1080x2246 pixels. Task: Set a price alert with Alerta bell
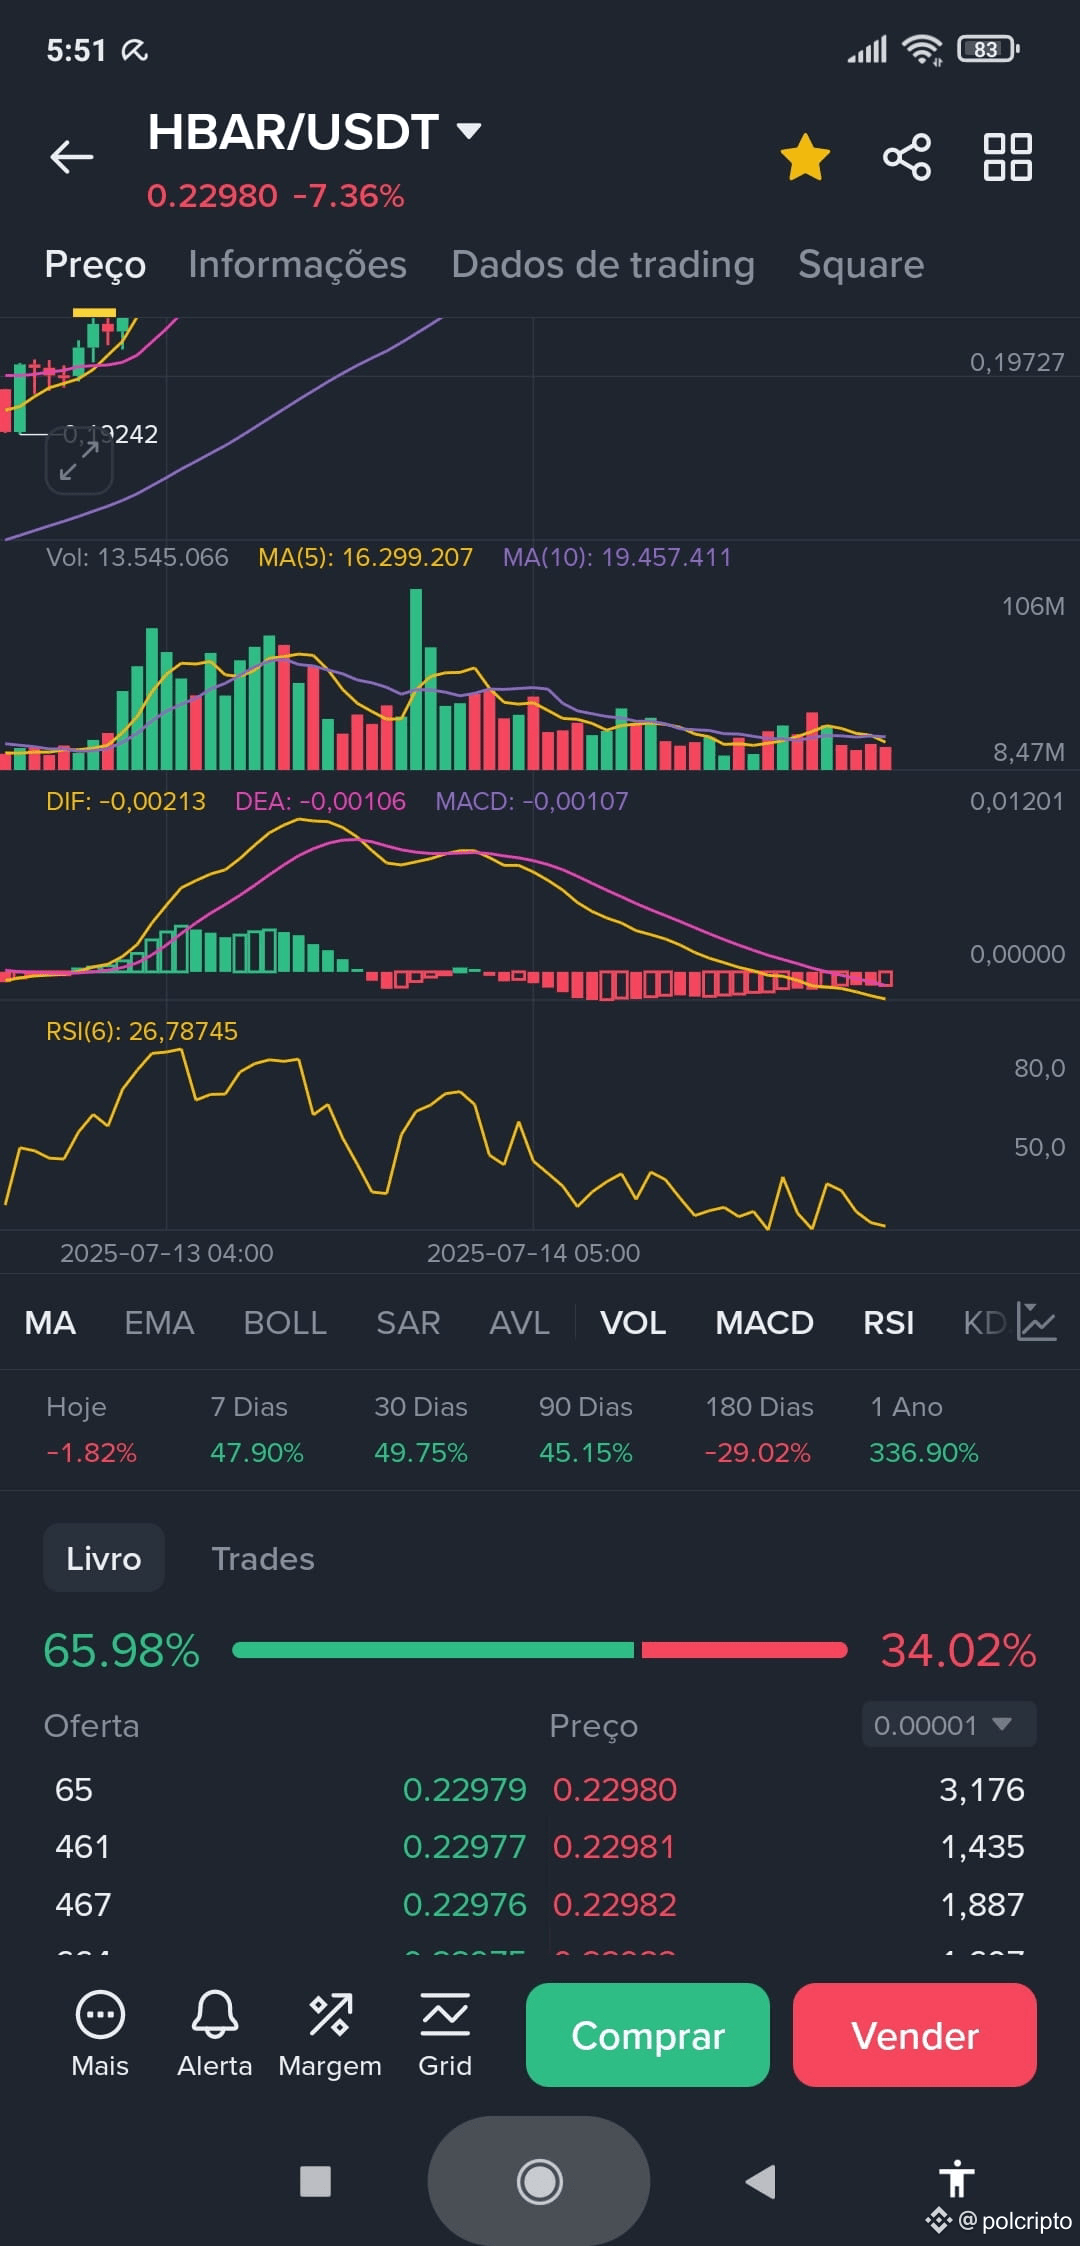215,2034
